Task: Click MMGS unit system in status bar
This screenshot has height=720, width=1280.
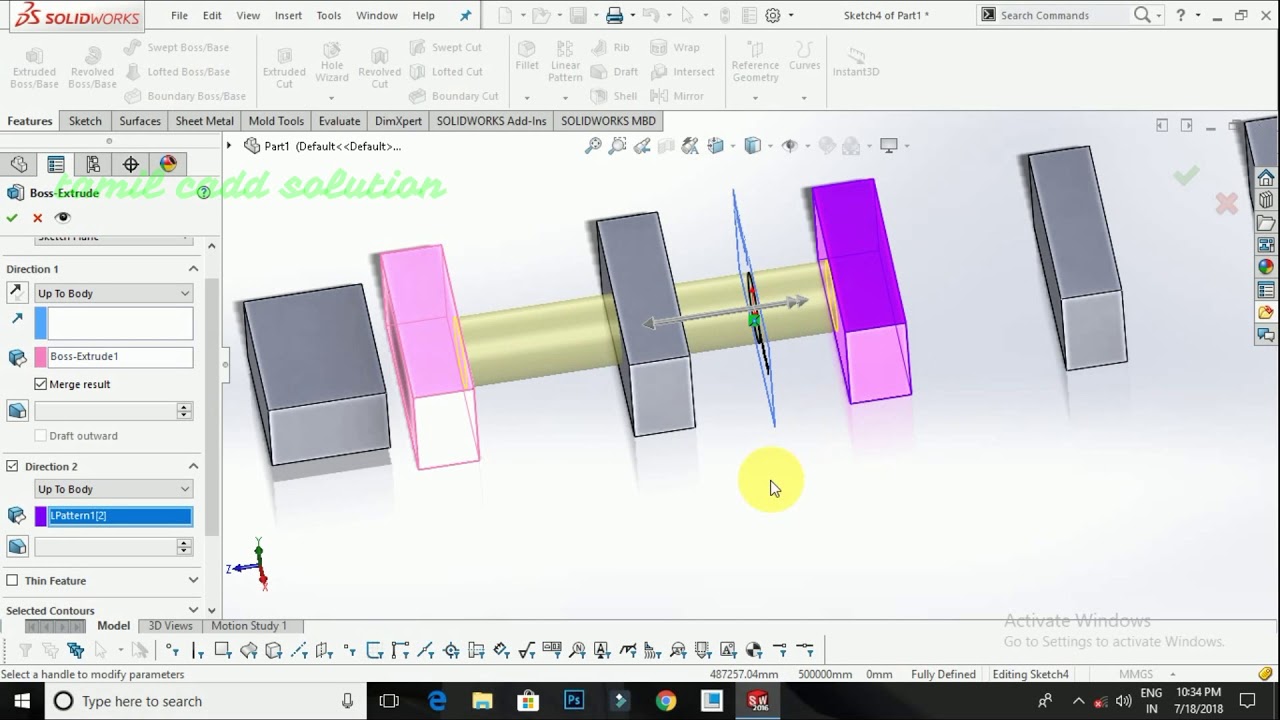Action: click(x=1136, y=674)
